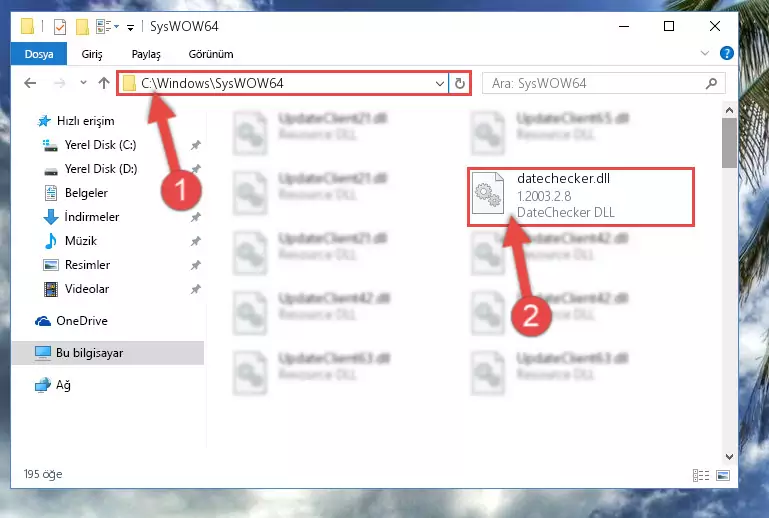
Task: Click the vertical scrollbar thumb
Action: 729,143
